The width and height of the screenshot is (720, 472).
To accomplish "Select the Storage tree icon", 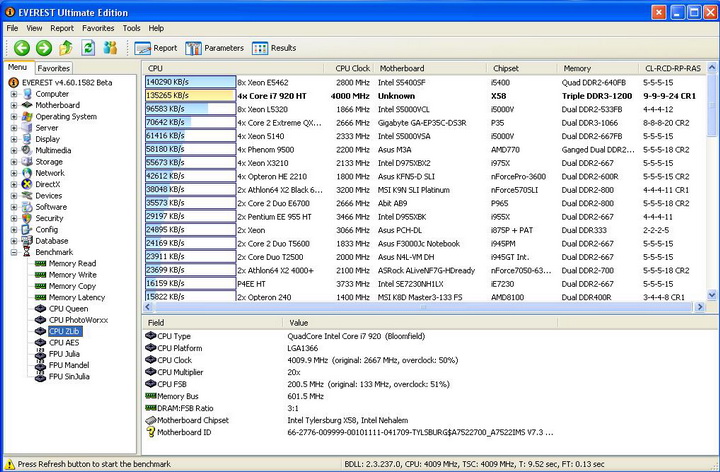I will coord(27,162).
